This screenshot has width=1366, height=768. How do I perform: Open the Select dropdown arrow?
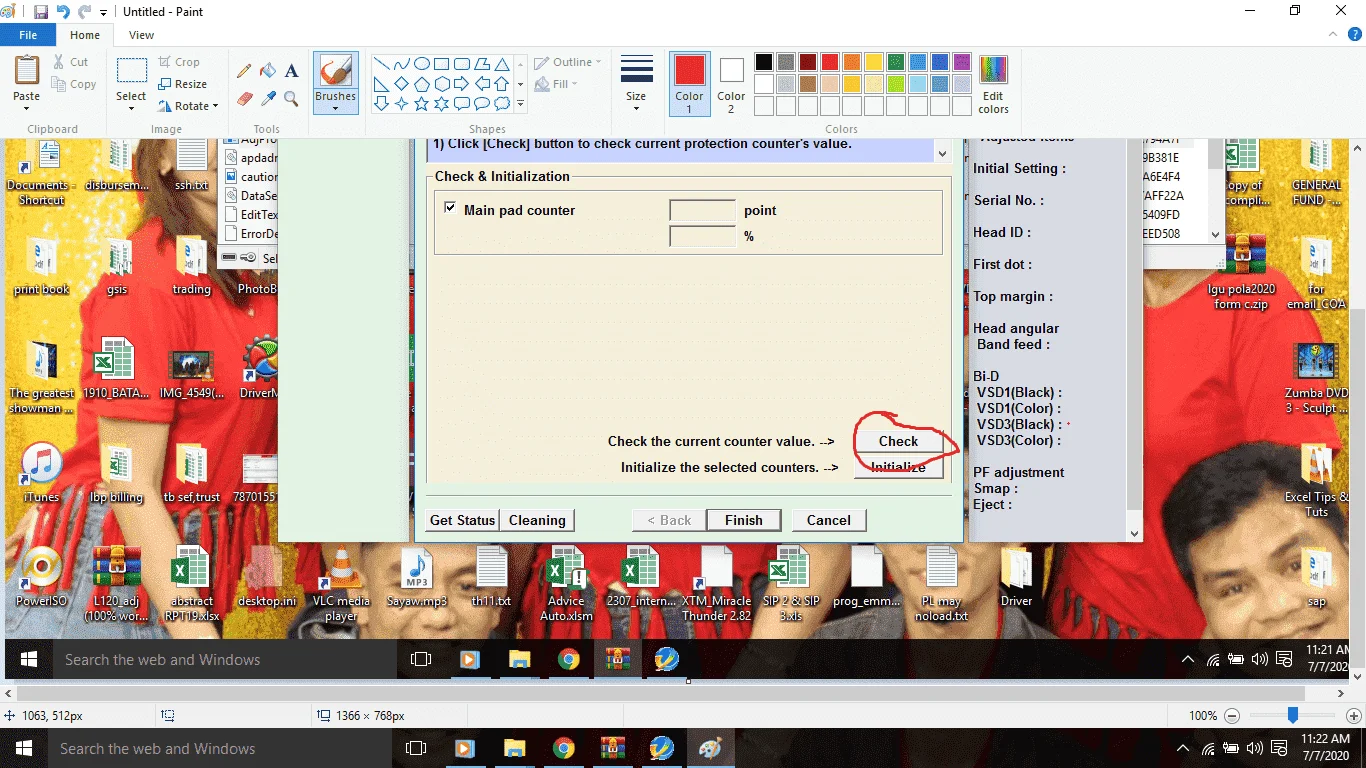[x=131, y=108]
